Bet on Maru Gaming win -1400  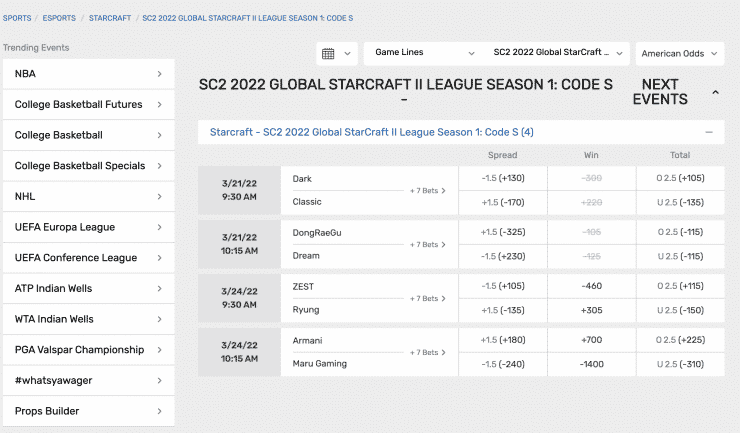[591, 364]
